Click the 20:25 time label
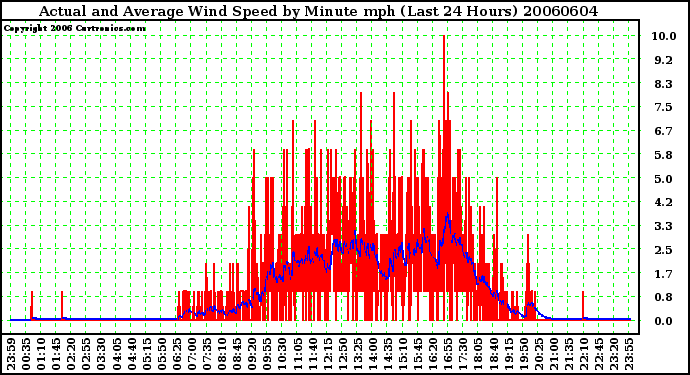The width and height of the screenshot is (690, 375). [538, 354]
